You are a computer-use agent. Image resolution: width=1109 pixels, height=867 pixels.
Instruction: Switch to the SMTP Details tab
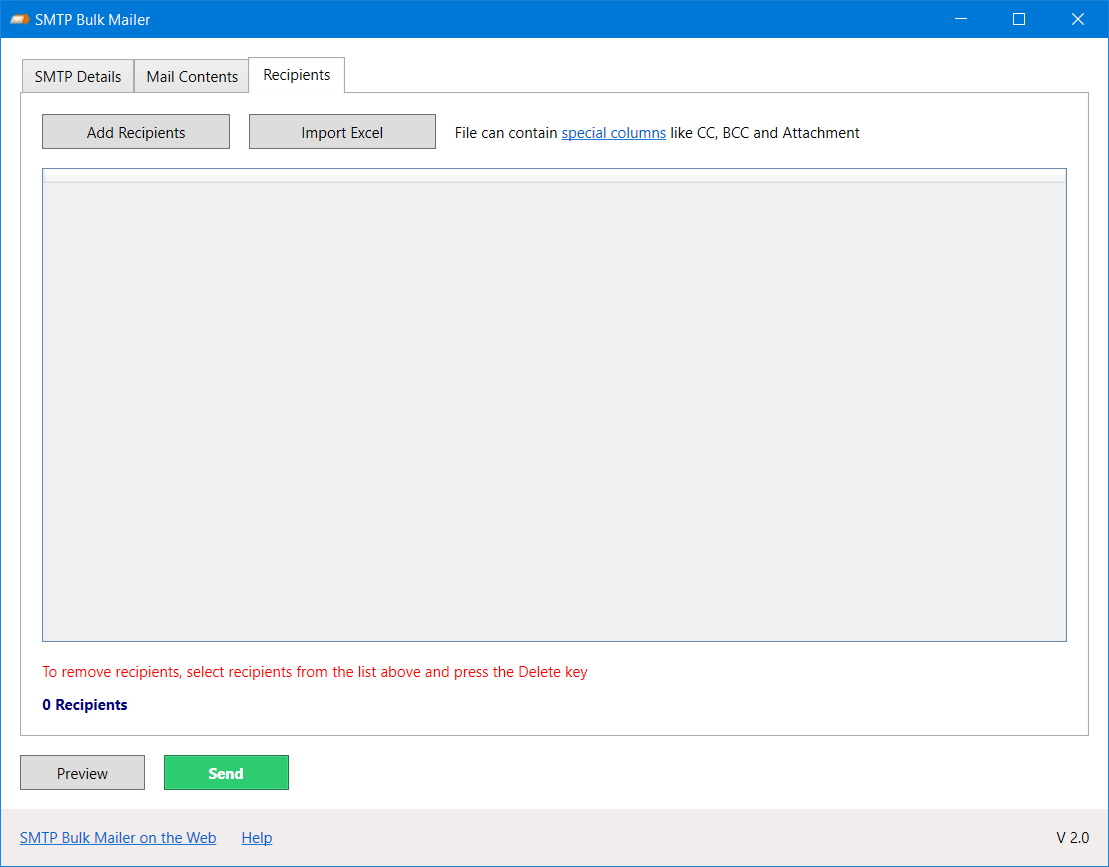[x=78, y=76]
